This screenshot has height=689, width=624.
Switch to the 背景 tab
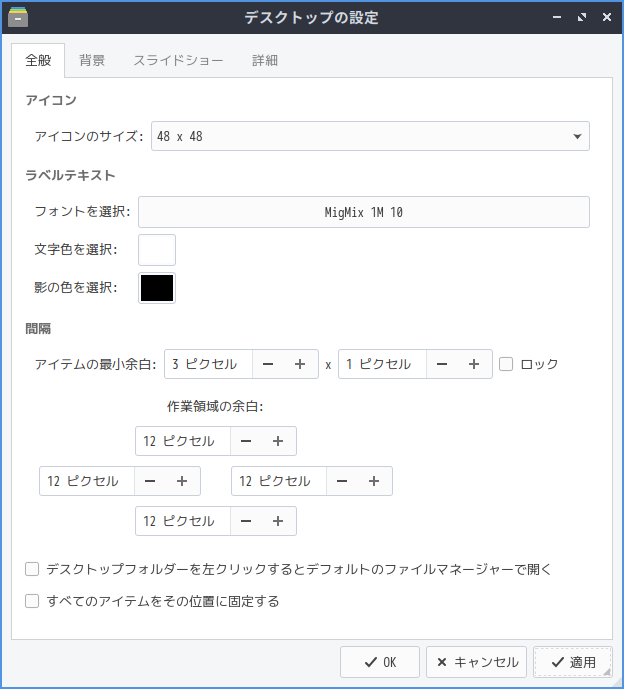pyautogui.click(x=92, y=60)
